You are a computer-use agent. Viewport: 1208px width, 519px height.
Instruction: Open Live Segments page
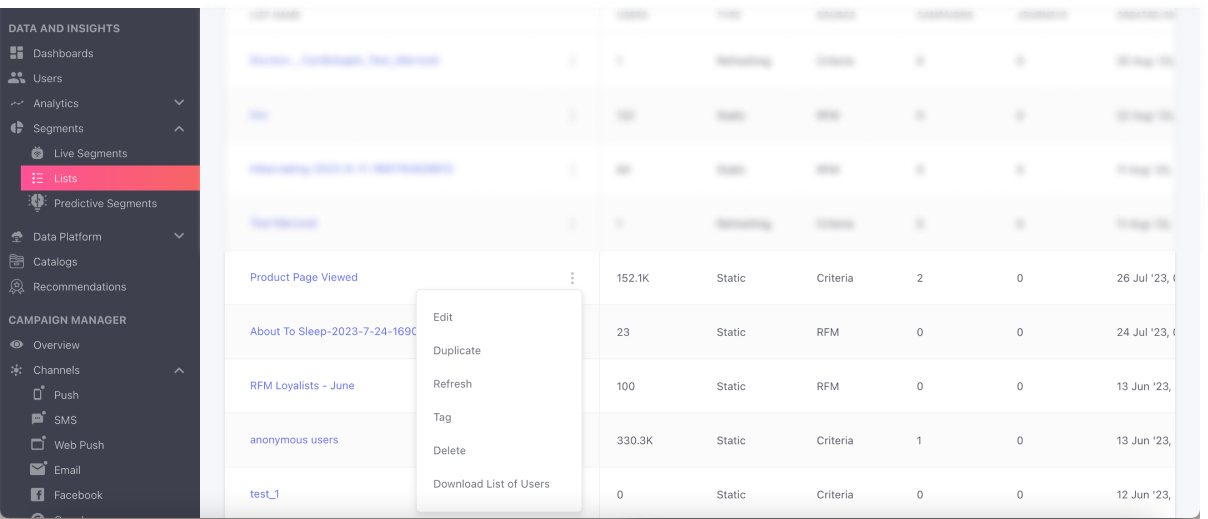point(90,153)
